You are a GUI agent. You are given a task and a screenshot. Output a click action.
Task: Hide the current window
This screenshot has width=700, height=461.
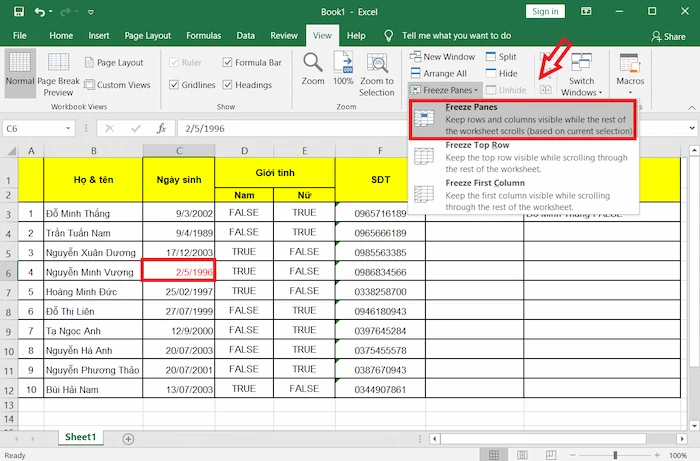coord(502,73)
